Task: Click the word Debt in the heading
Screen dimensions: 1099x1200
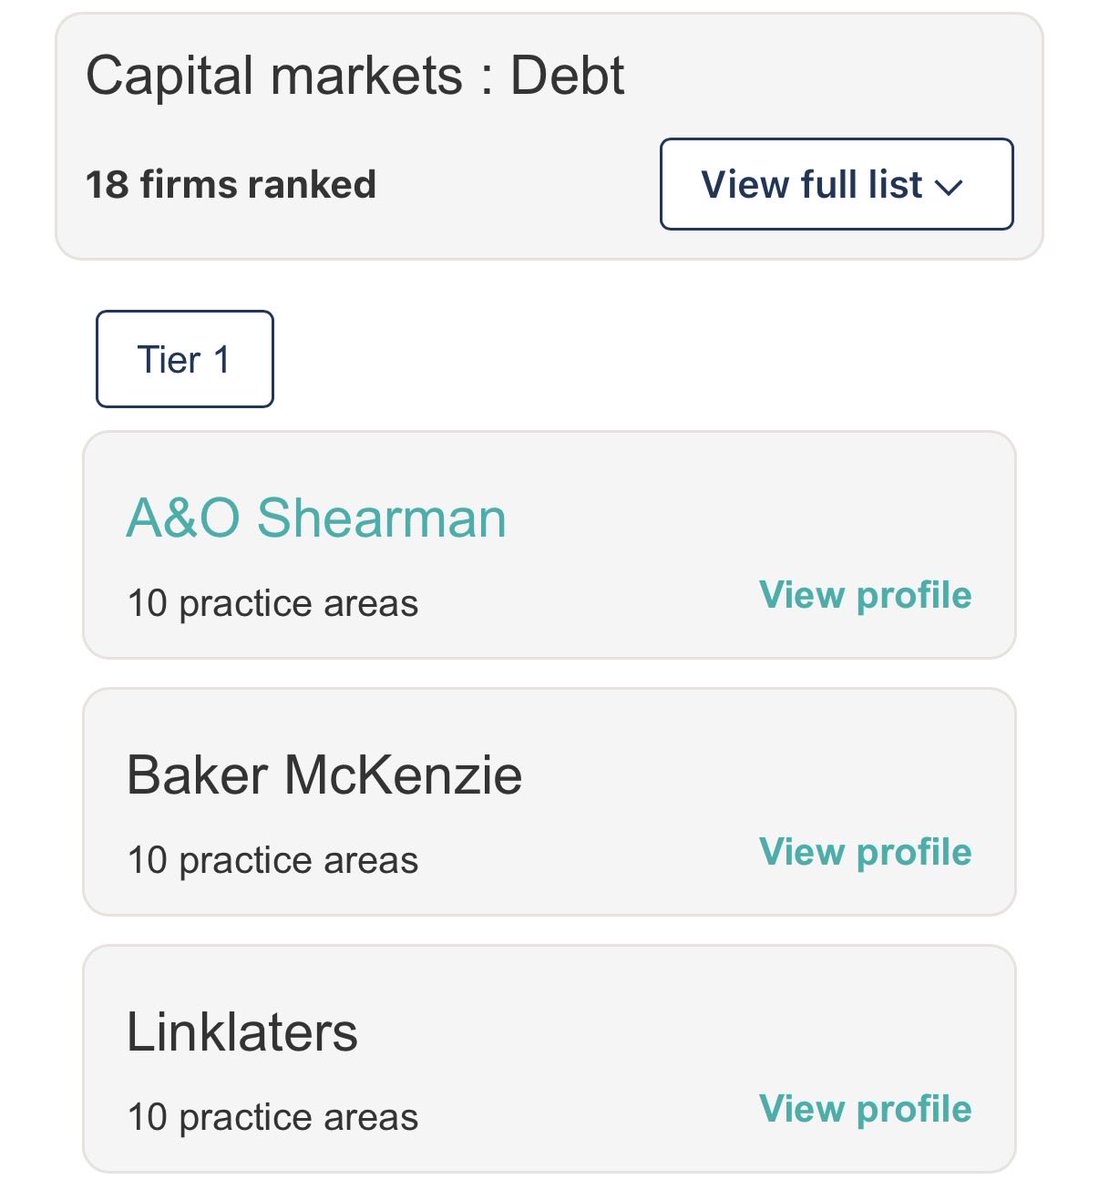Action: [568, 76]
